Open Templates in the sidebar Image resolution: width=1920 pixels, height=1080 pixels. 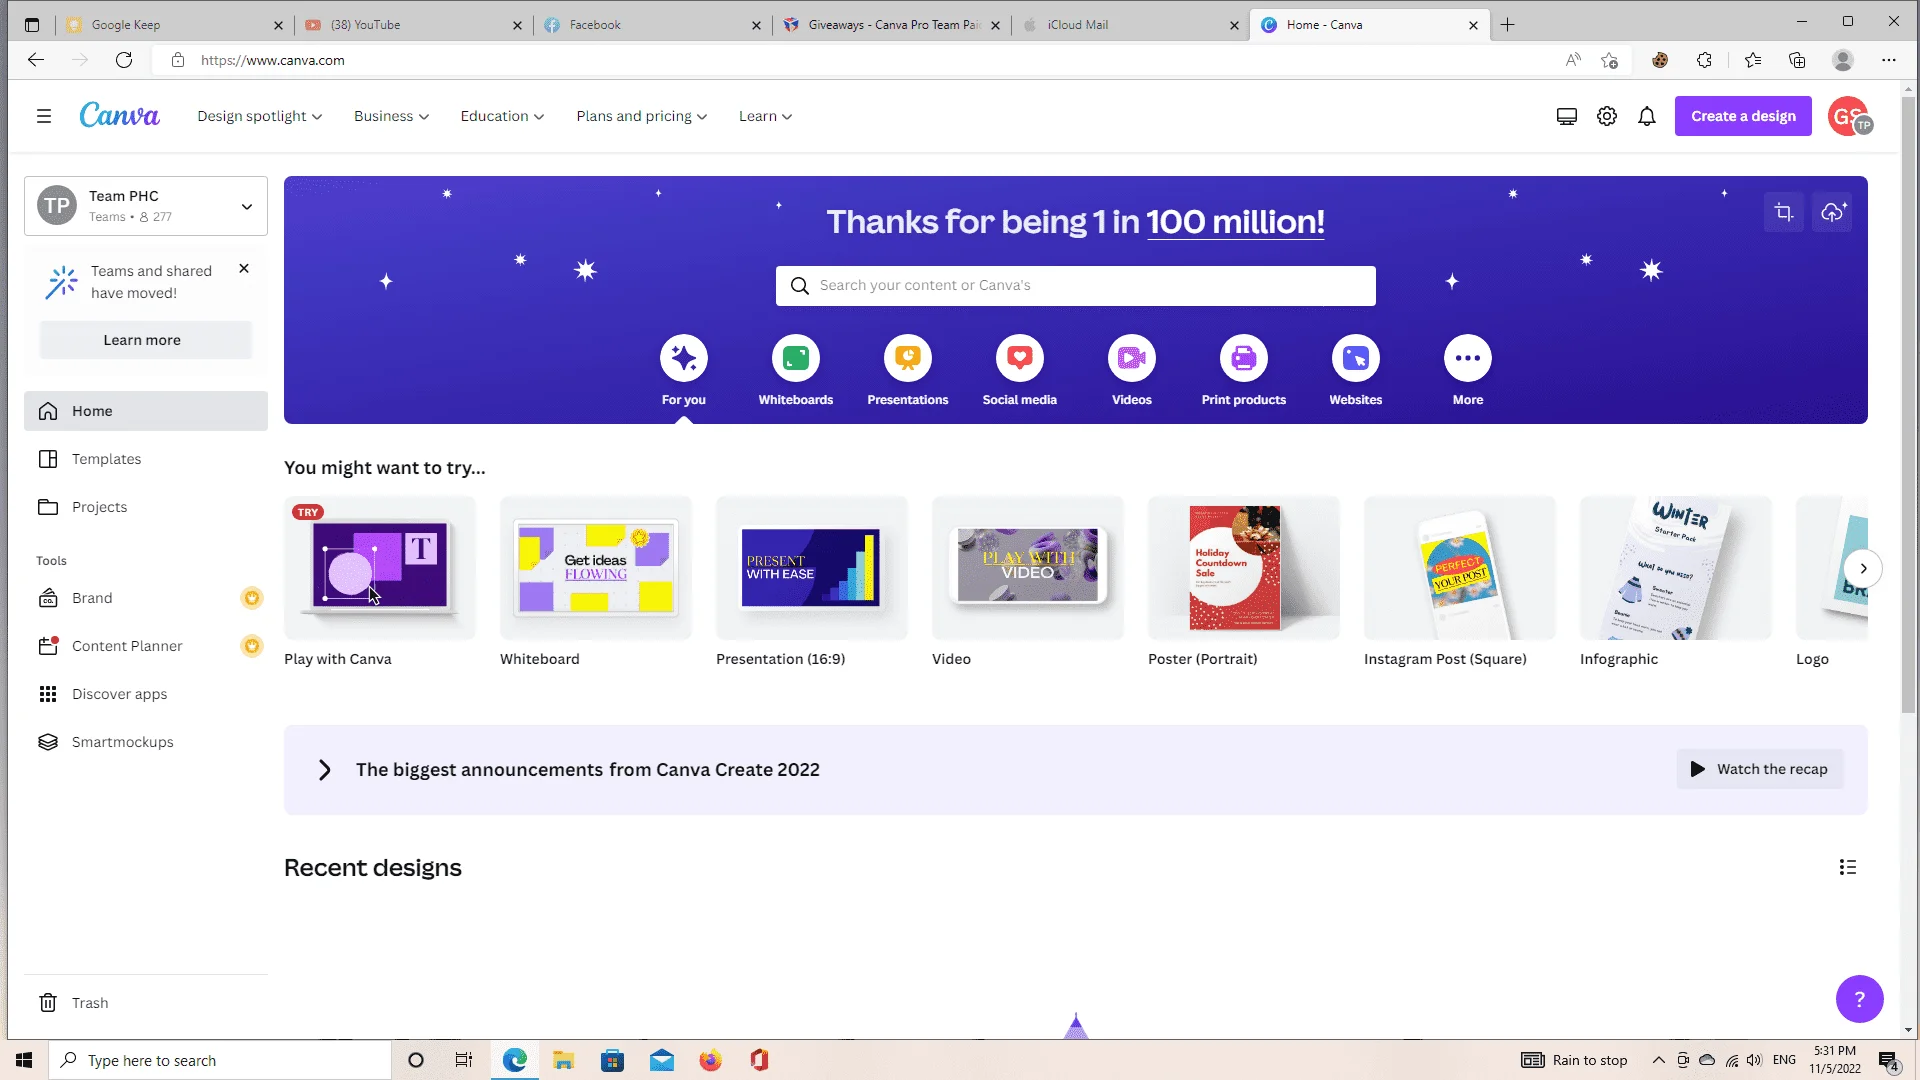point(146,459)
